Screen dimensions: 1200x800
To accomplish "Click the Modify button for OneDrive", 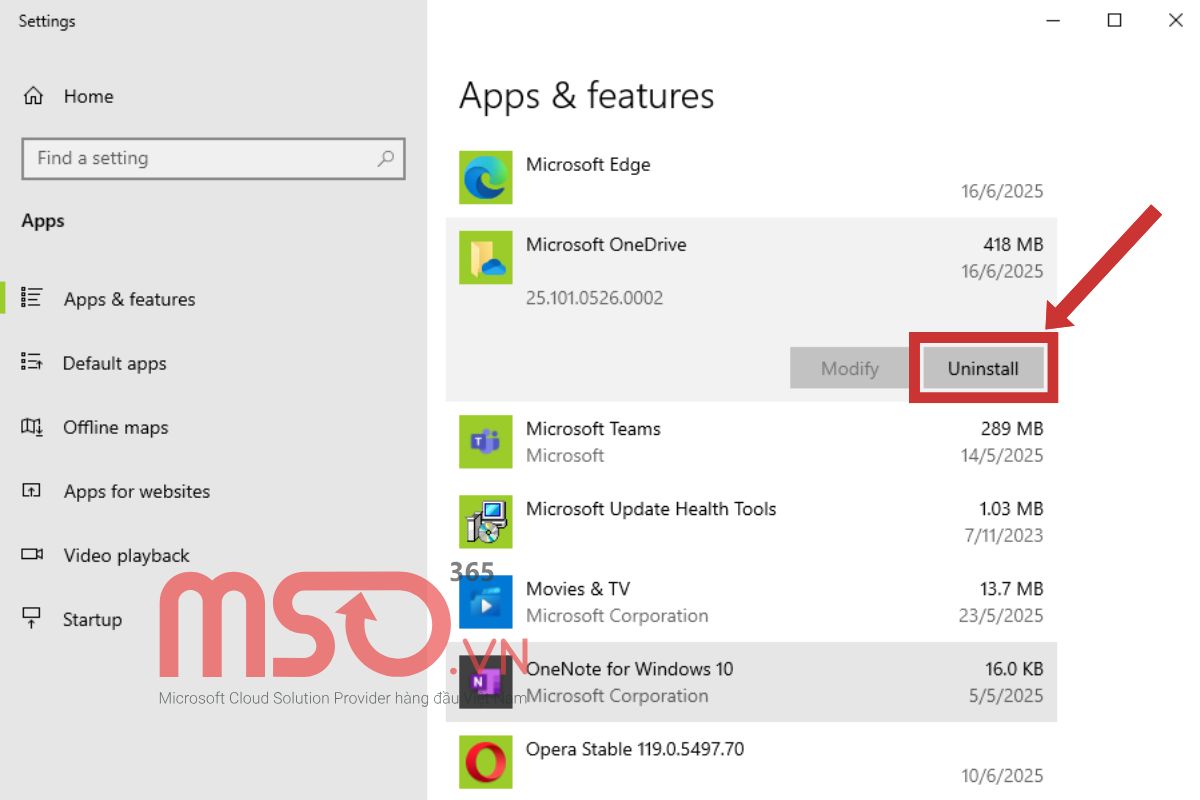I will [x=849, y=368].
